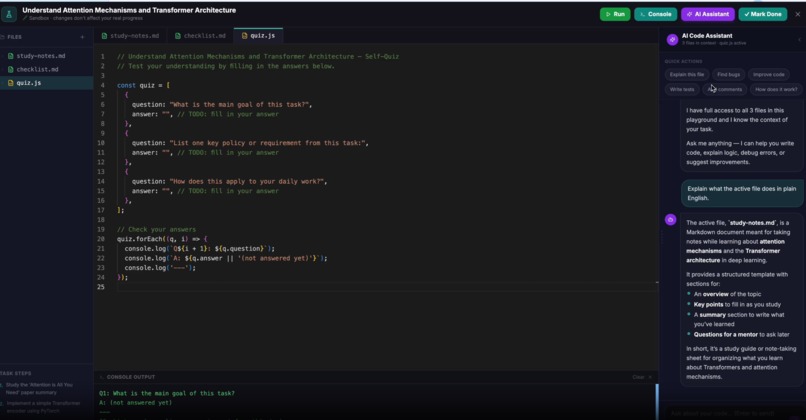Click the file icon beside checklist.md in the sidebar
Viewport: 806px width, 420px height.
click(10, 69)
